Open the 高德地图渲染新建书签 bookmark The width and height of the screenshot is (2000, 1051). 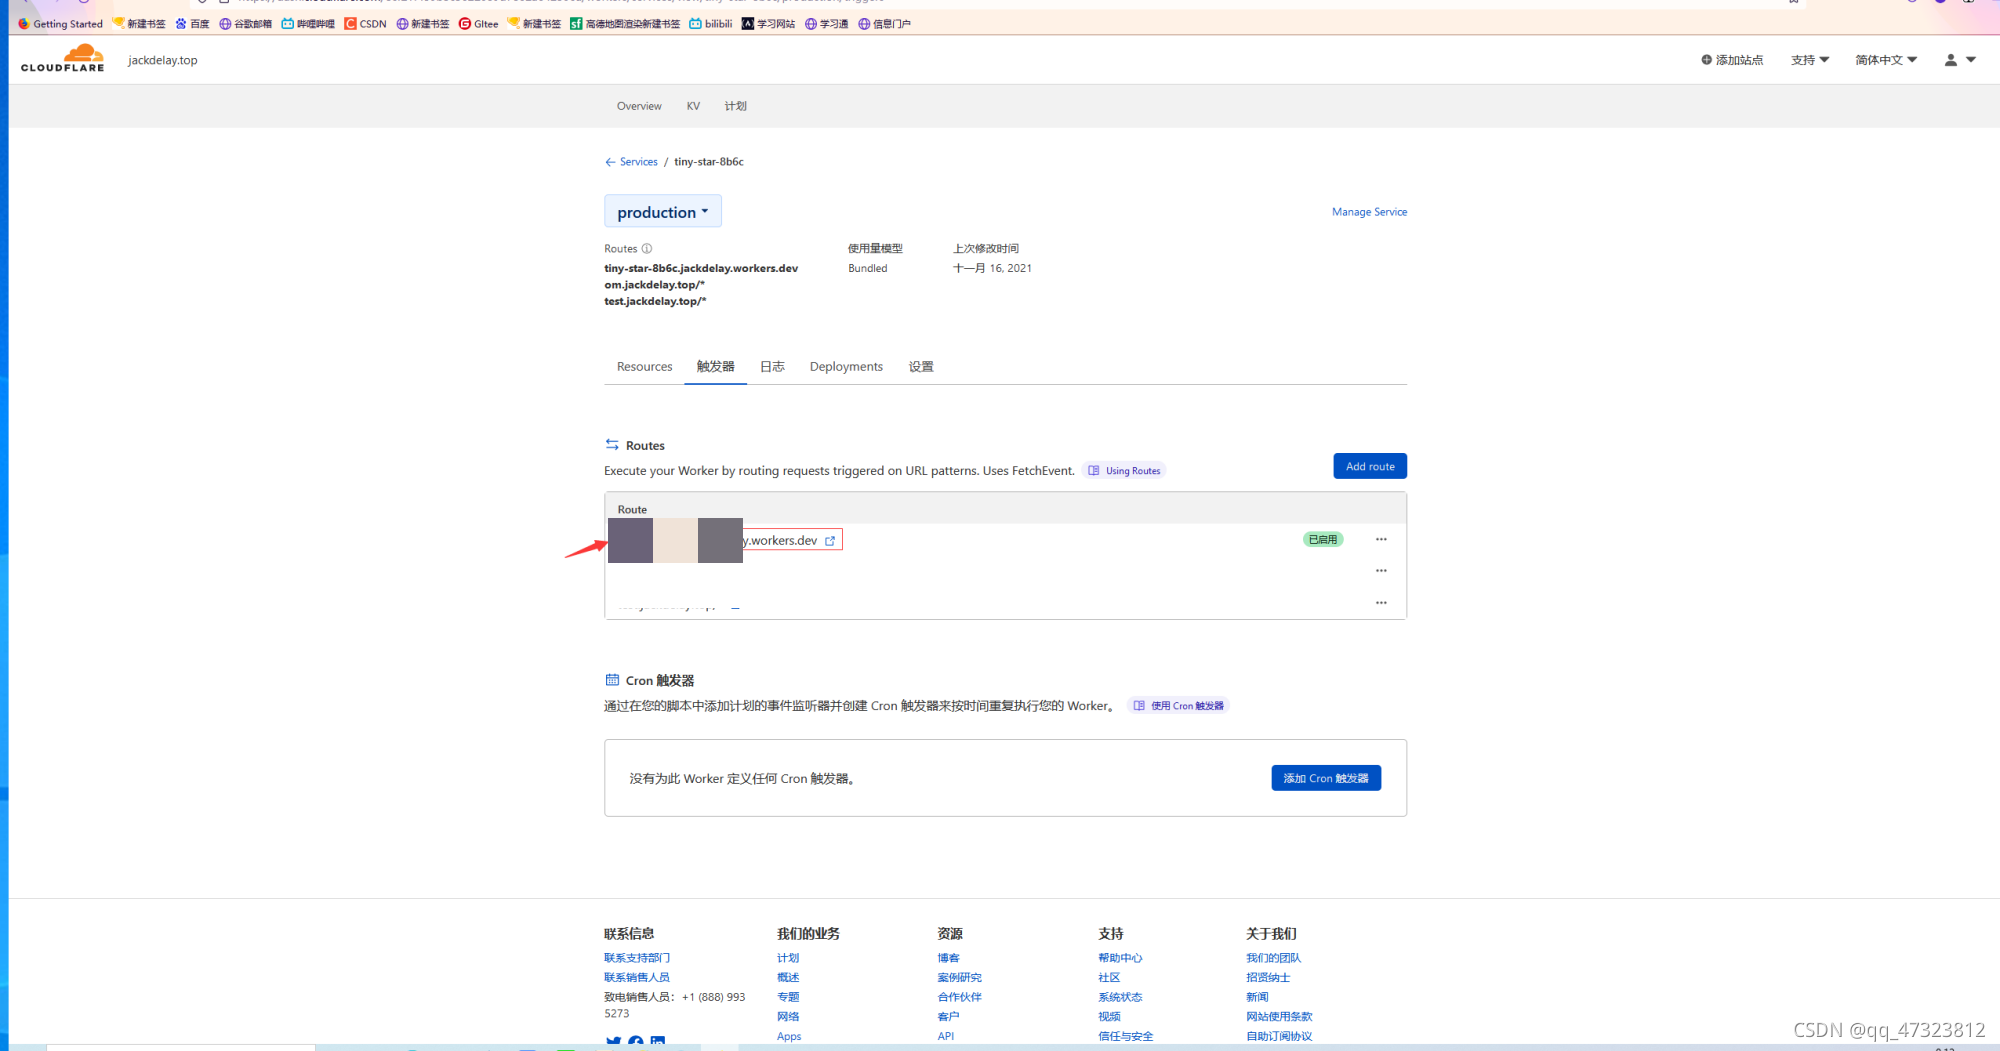625,24
